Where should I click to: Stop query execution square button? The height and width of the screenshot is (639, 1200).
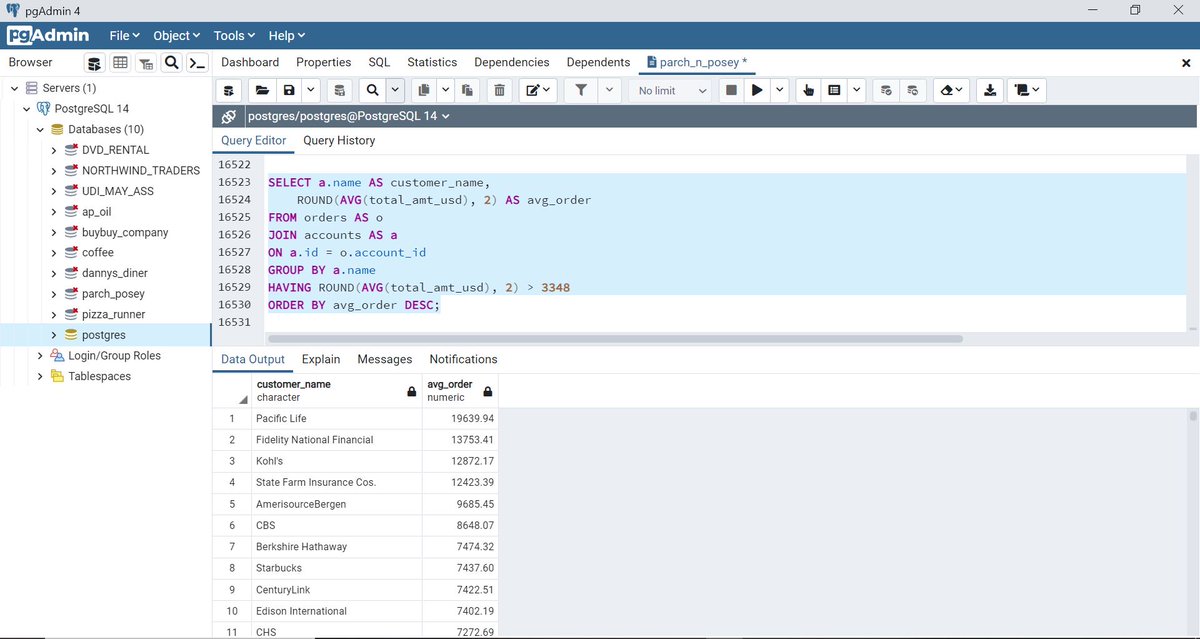click(x=732, y=90)
